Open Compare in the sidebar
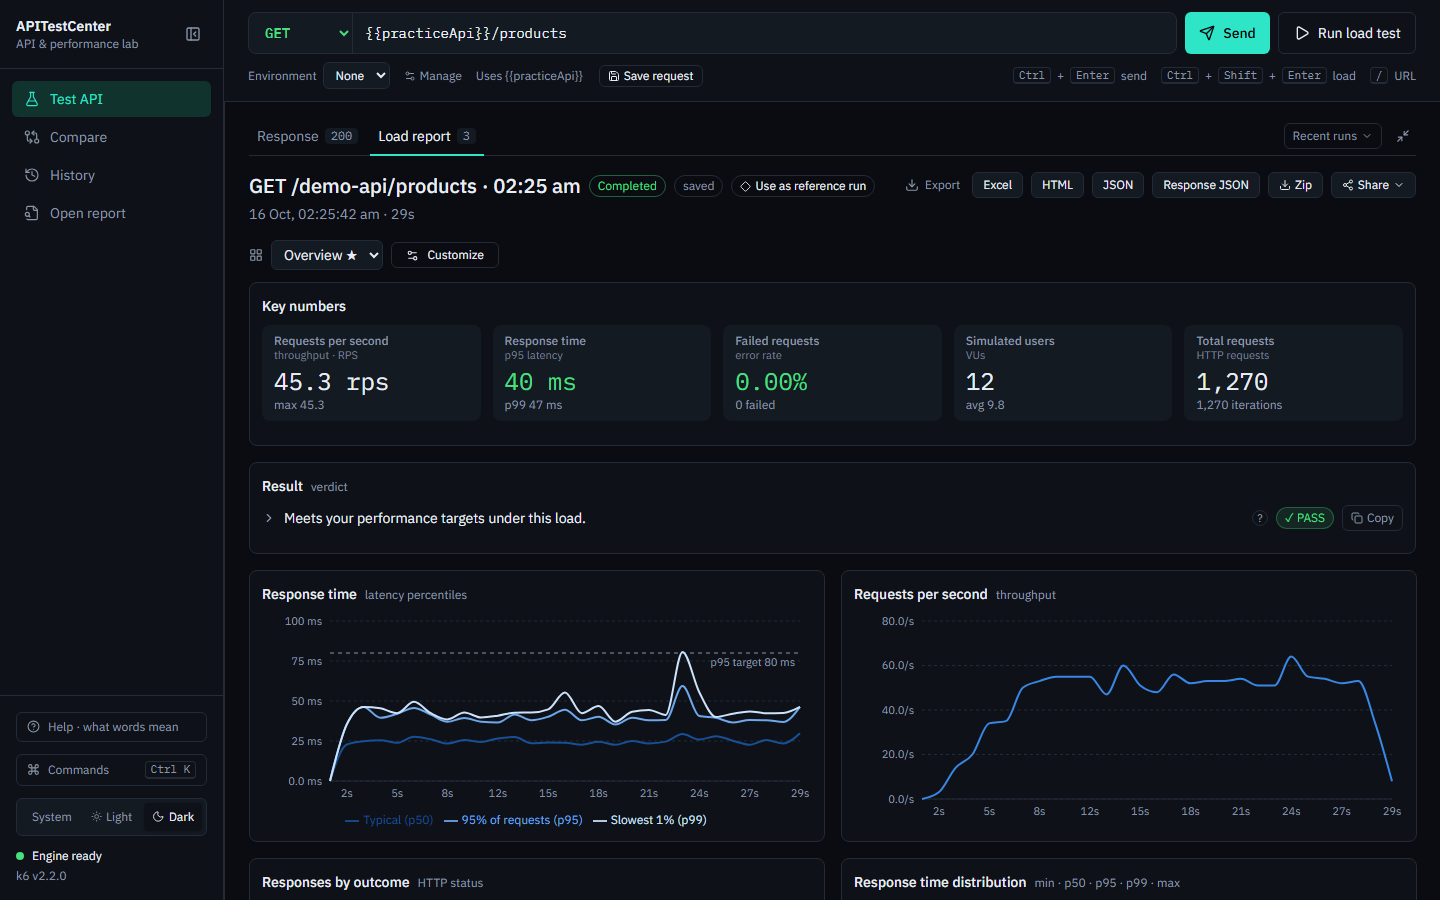This screenshot has width=1440, height=900. pyautogui.click(x=111, y=137)
